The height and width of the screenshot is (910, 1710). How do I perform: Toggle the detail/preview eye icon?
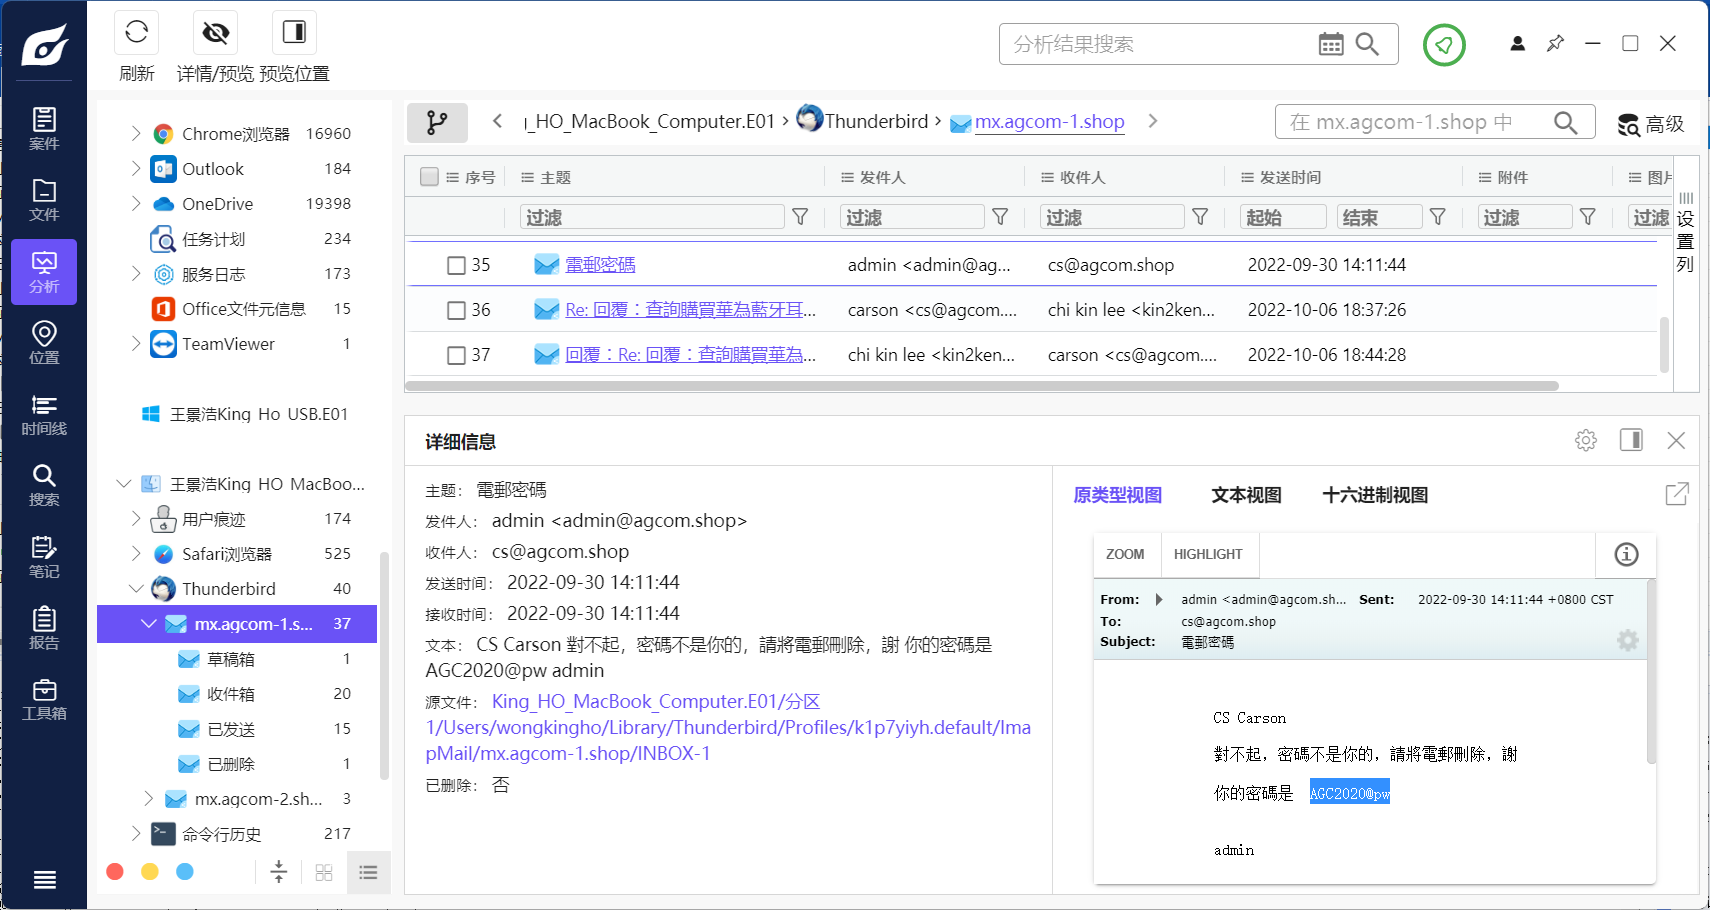tap(215, 32)
